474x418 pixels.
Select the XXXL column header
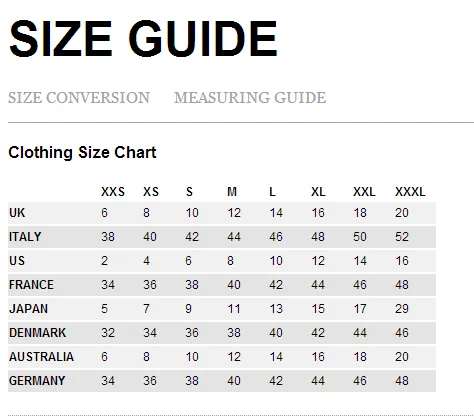[x=410, y=192]
